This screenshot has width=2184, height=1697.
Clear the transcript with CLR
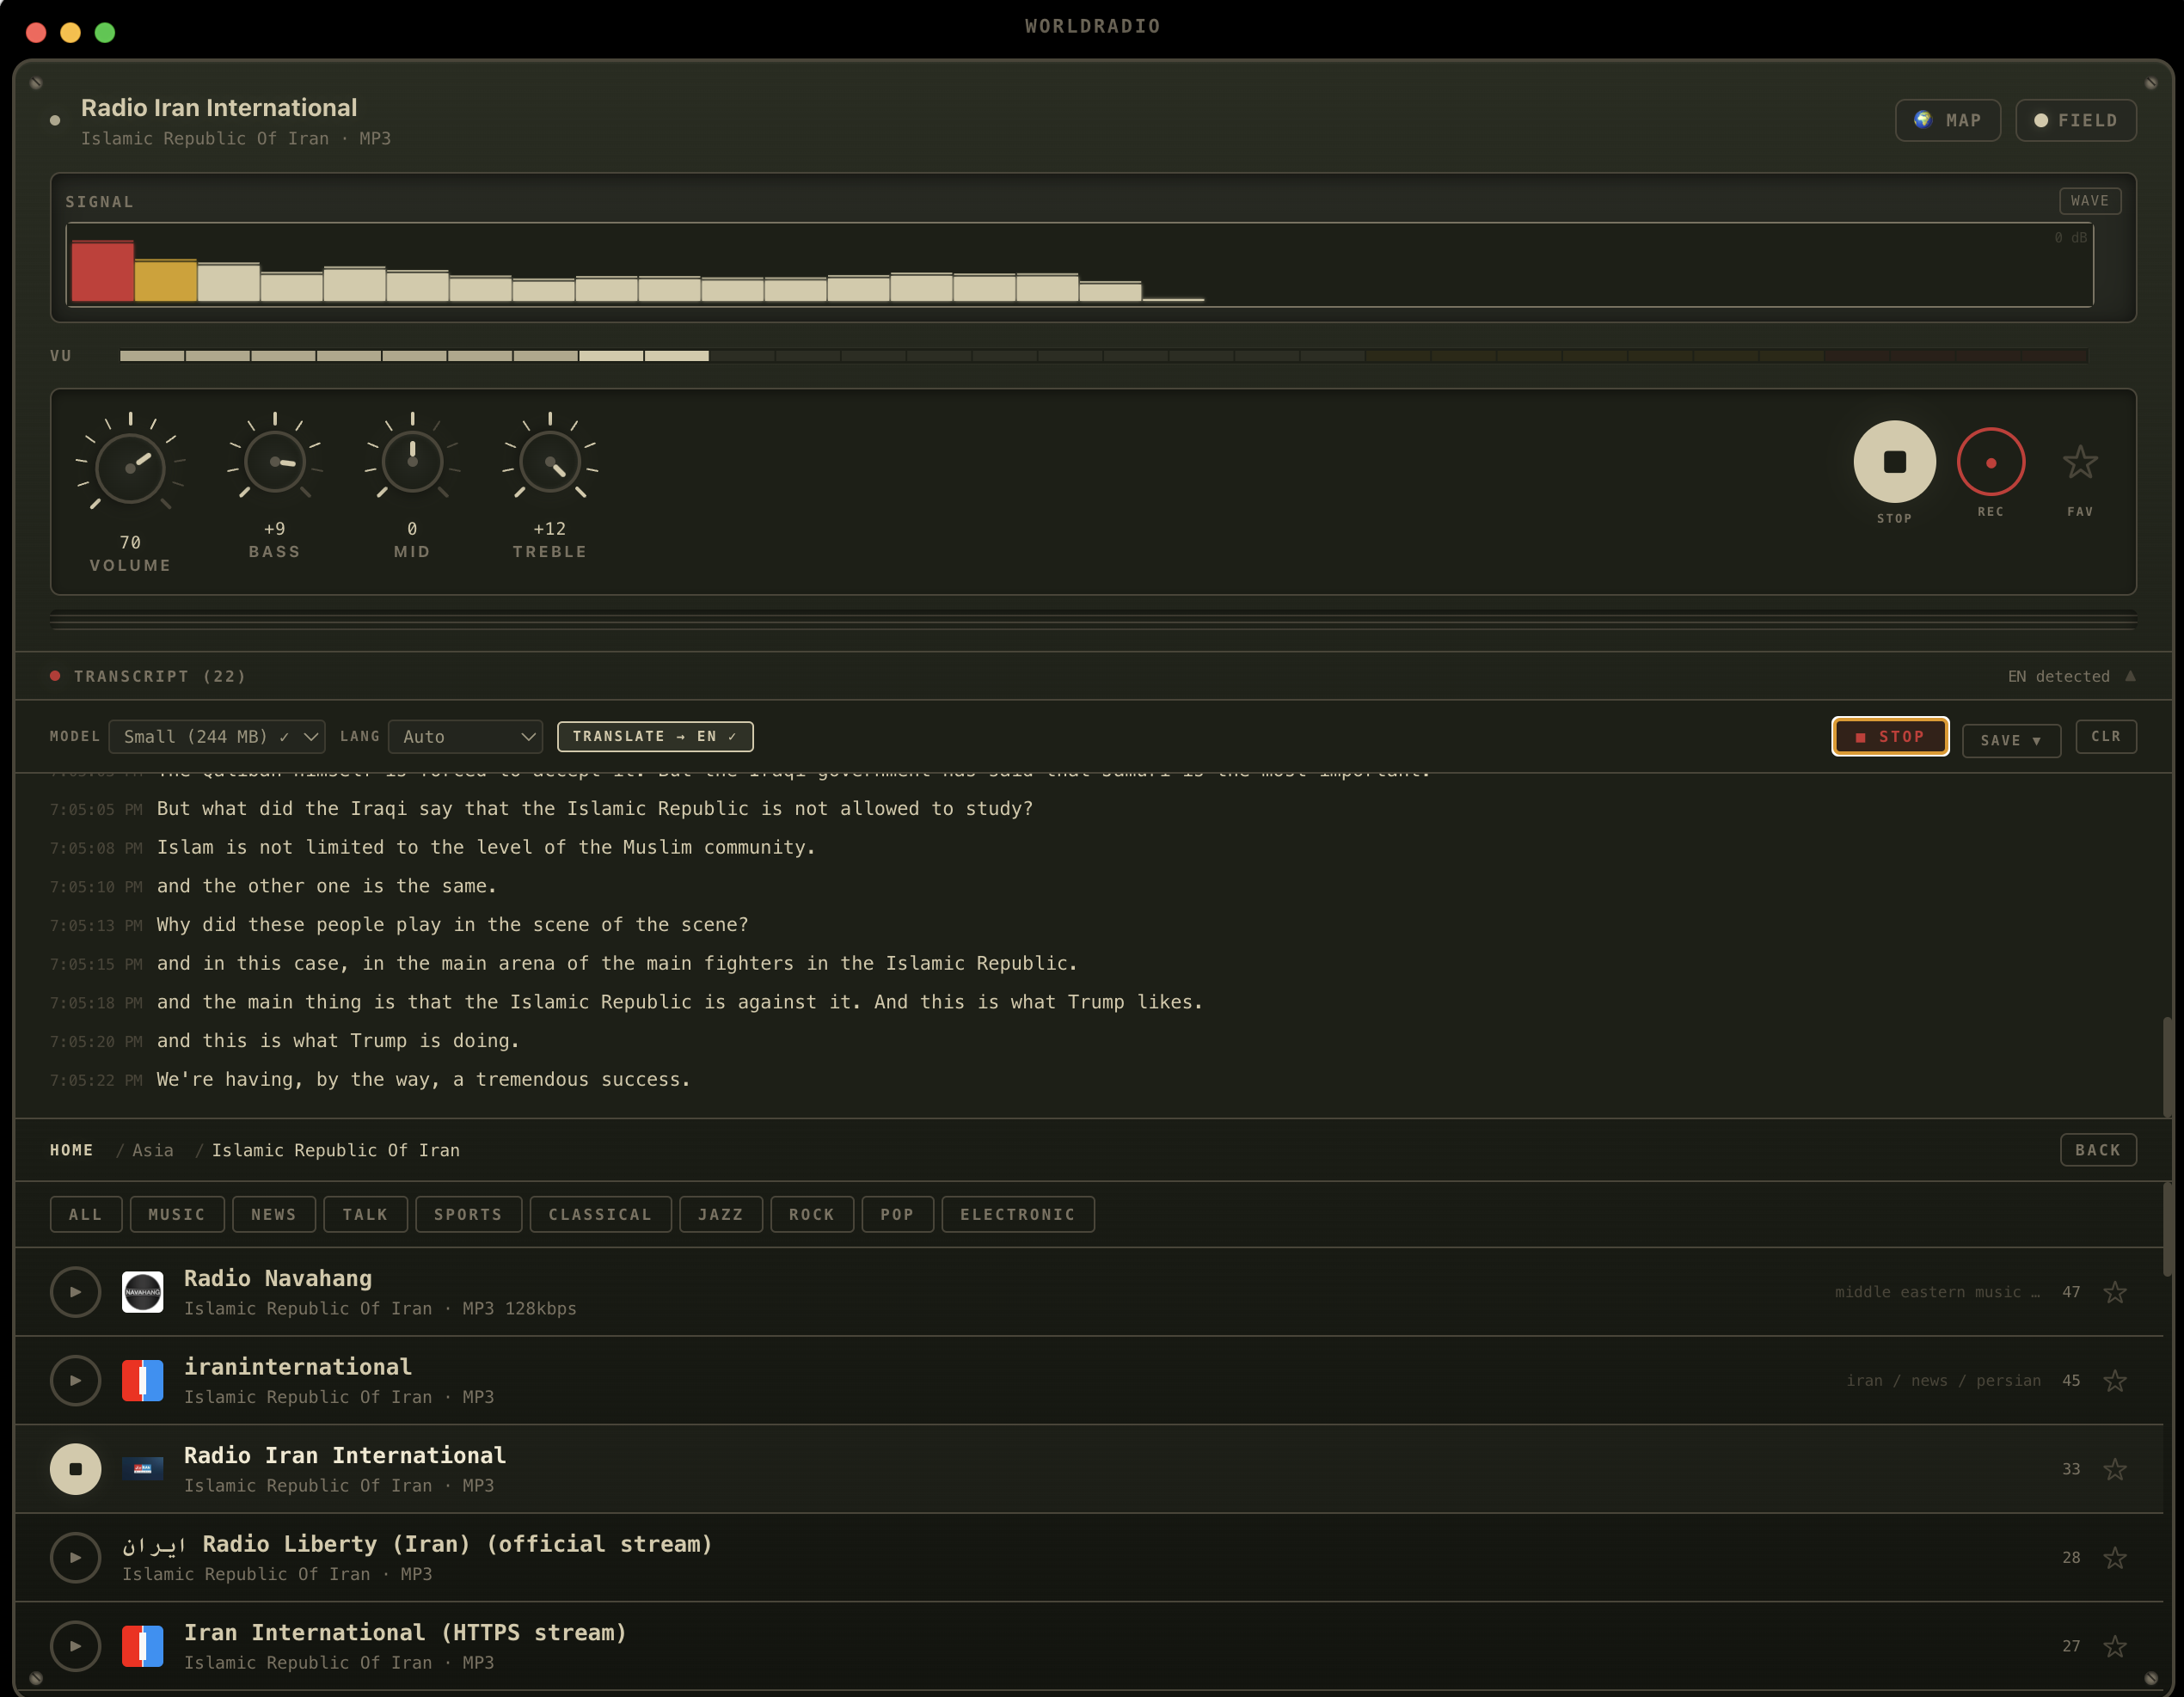2107,736
